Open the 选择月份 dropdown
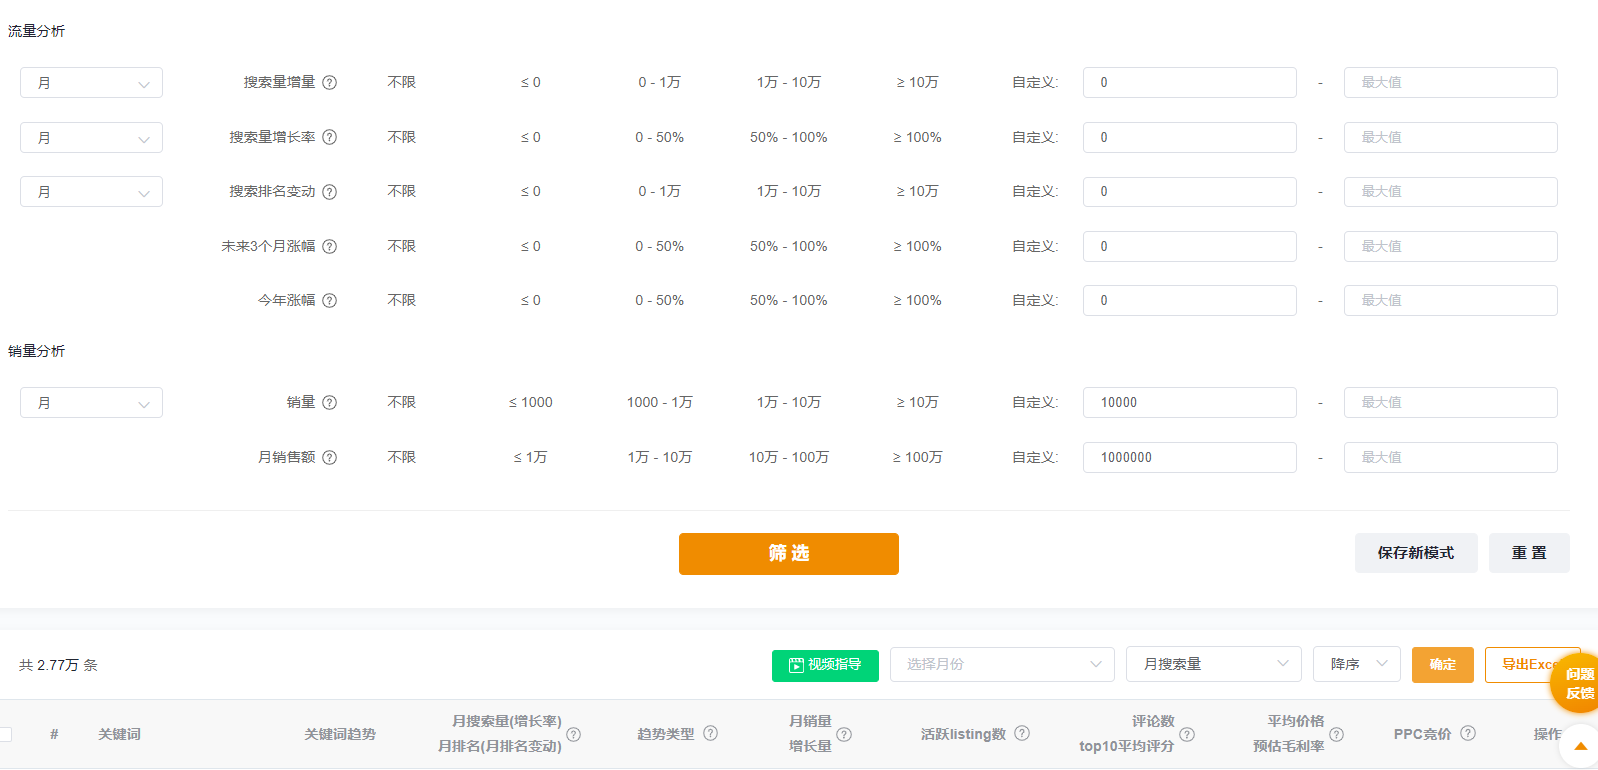The width and height of the screenshot is (1598, 770). pyautogui.click(x=1002, y=664)
